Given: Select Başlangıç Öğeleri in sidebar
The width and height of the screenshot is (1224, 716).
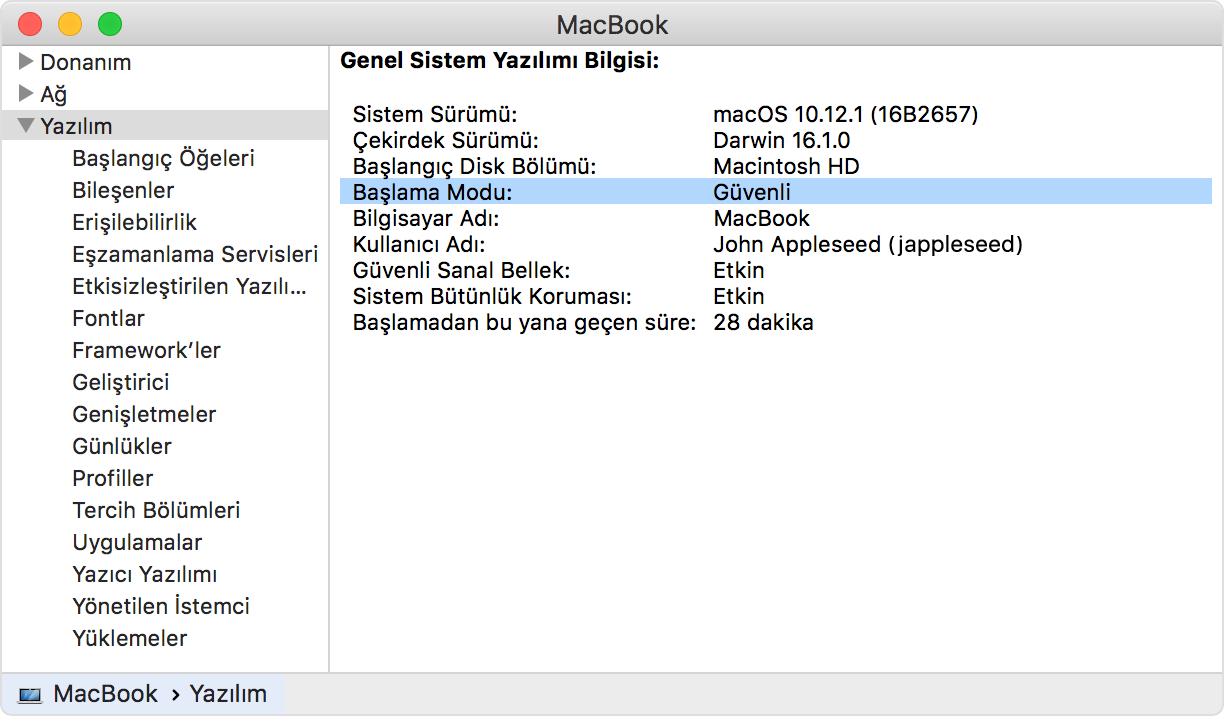Looking at the screenshot, I should click(162, 158).
